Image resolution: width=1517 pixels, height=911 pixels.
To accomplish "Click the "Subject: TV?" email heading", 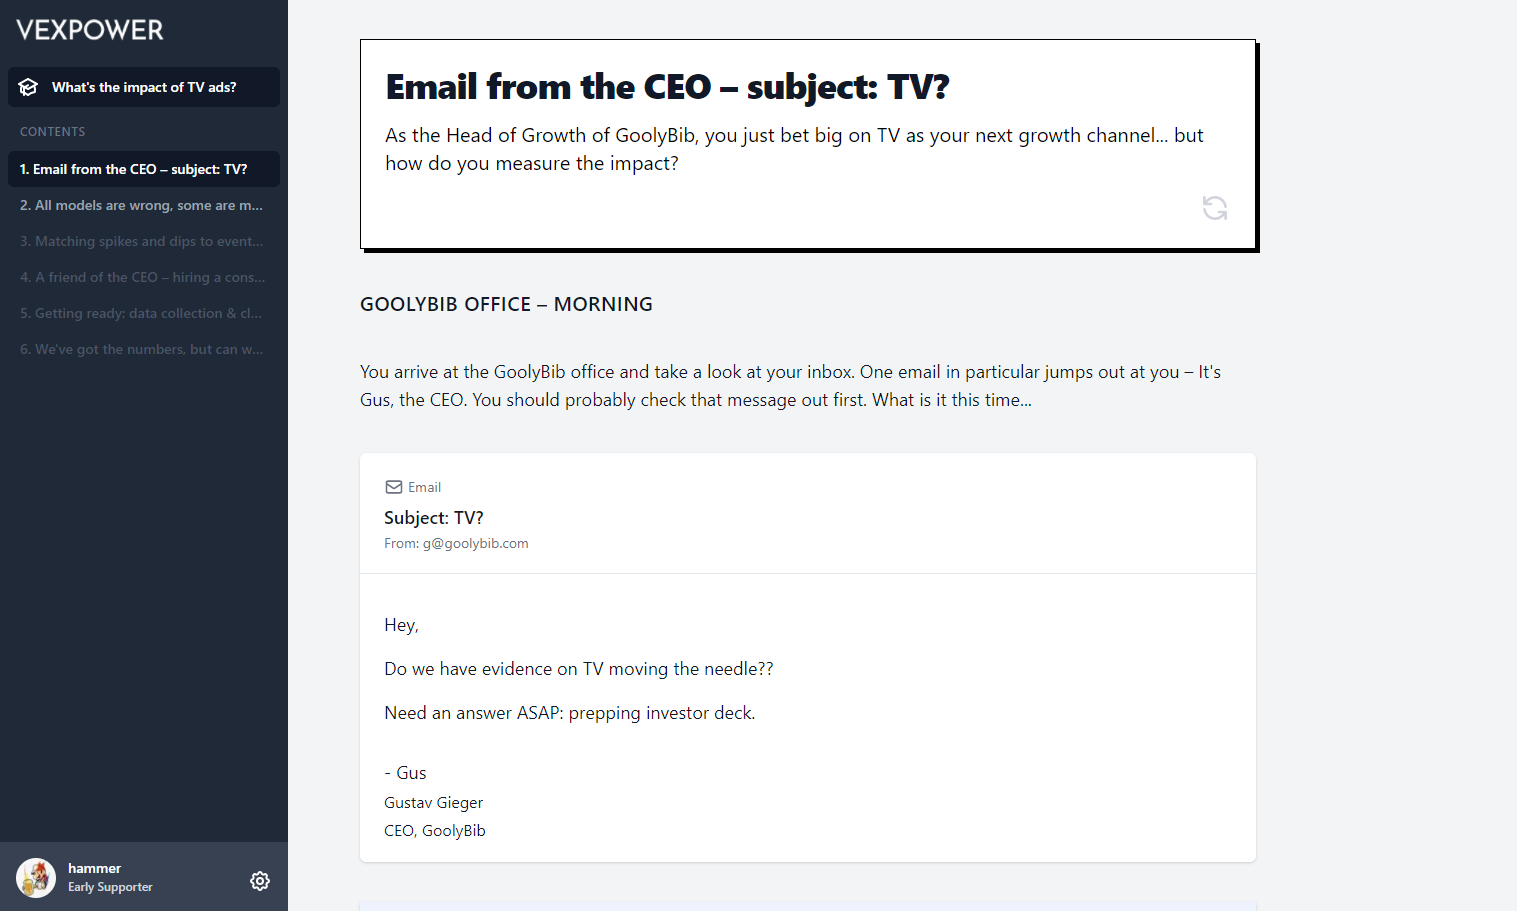I will [434, 518].
